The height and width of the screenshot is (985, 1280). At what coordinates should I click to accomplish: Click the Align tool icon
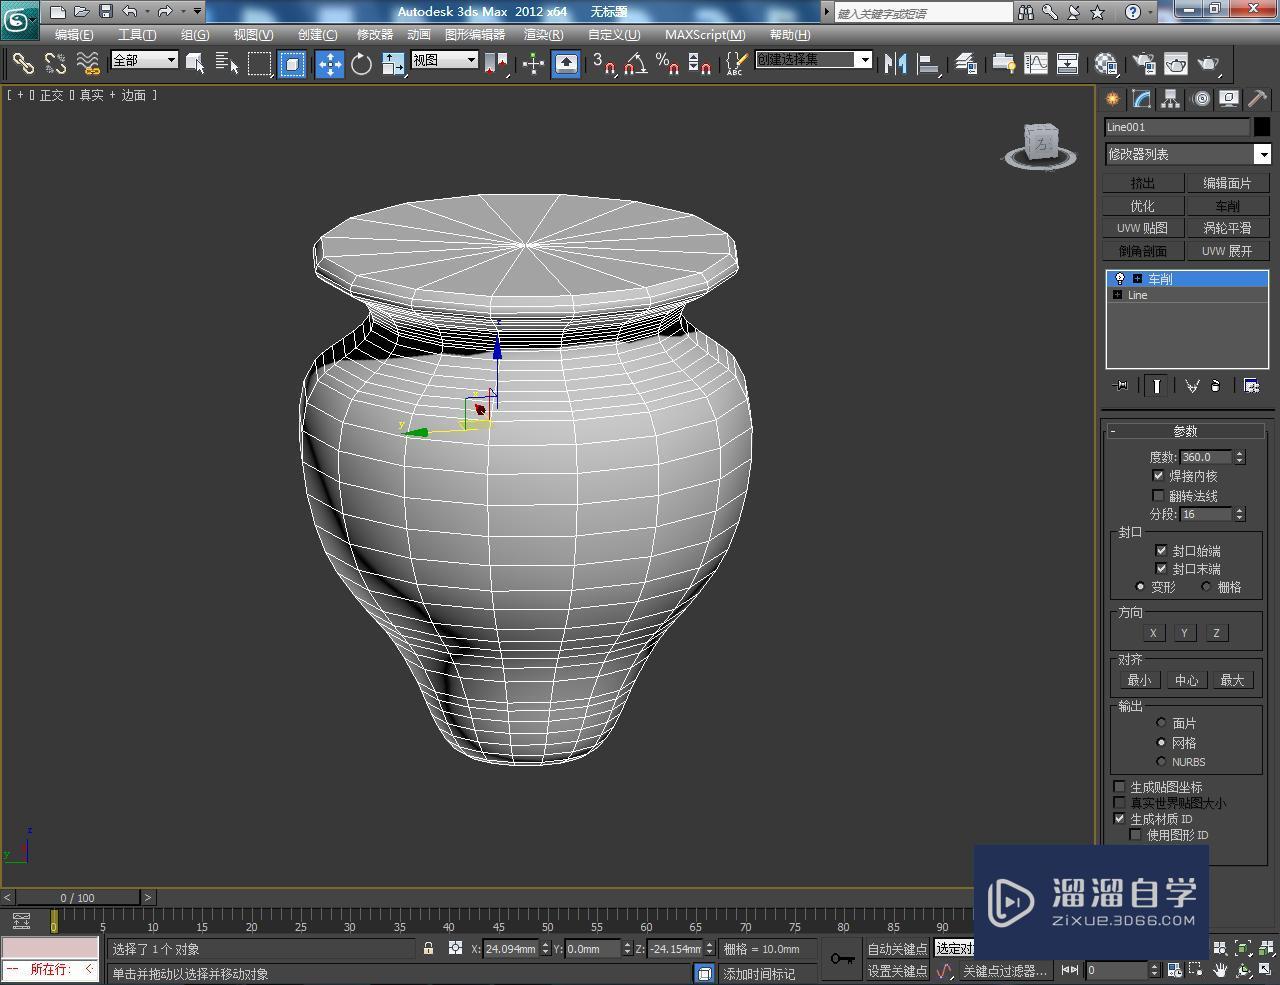coord(928,63)
